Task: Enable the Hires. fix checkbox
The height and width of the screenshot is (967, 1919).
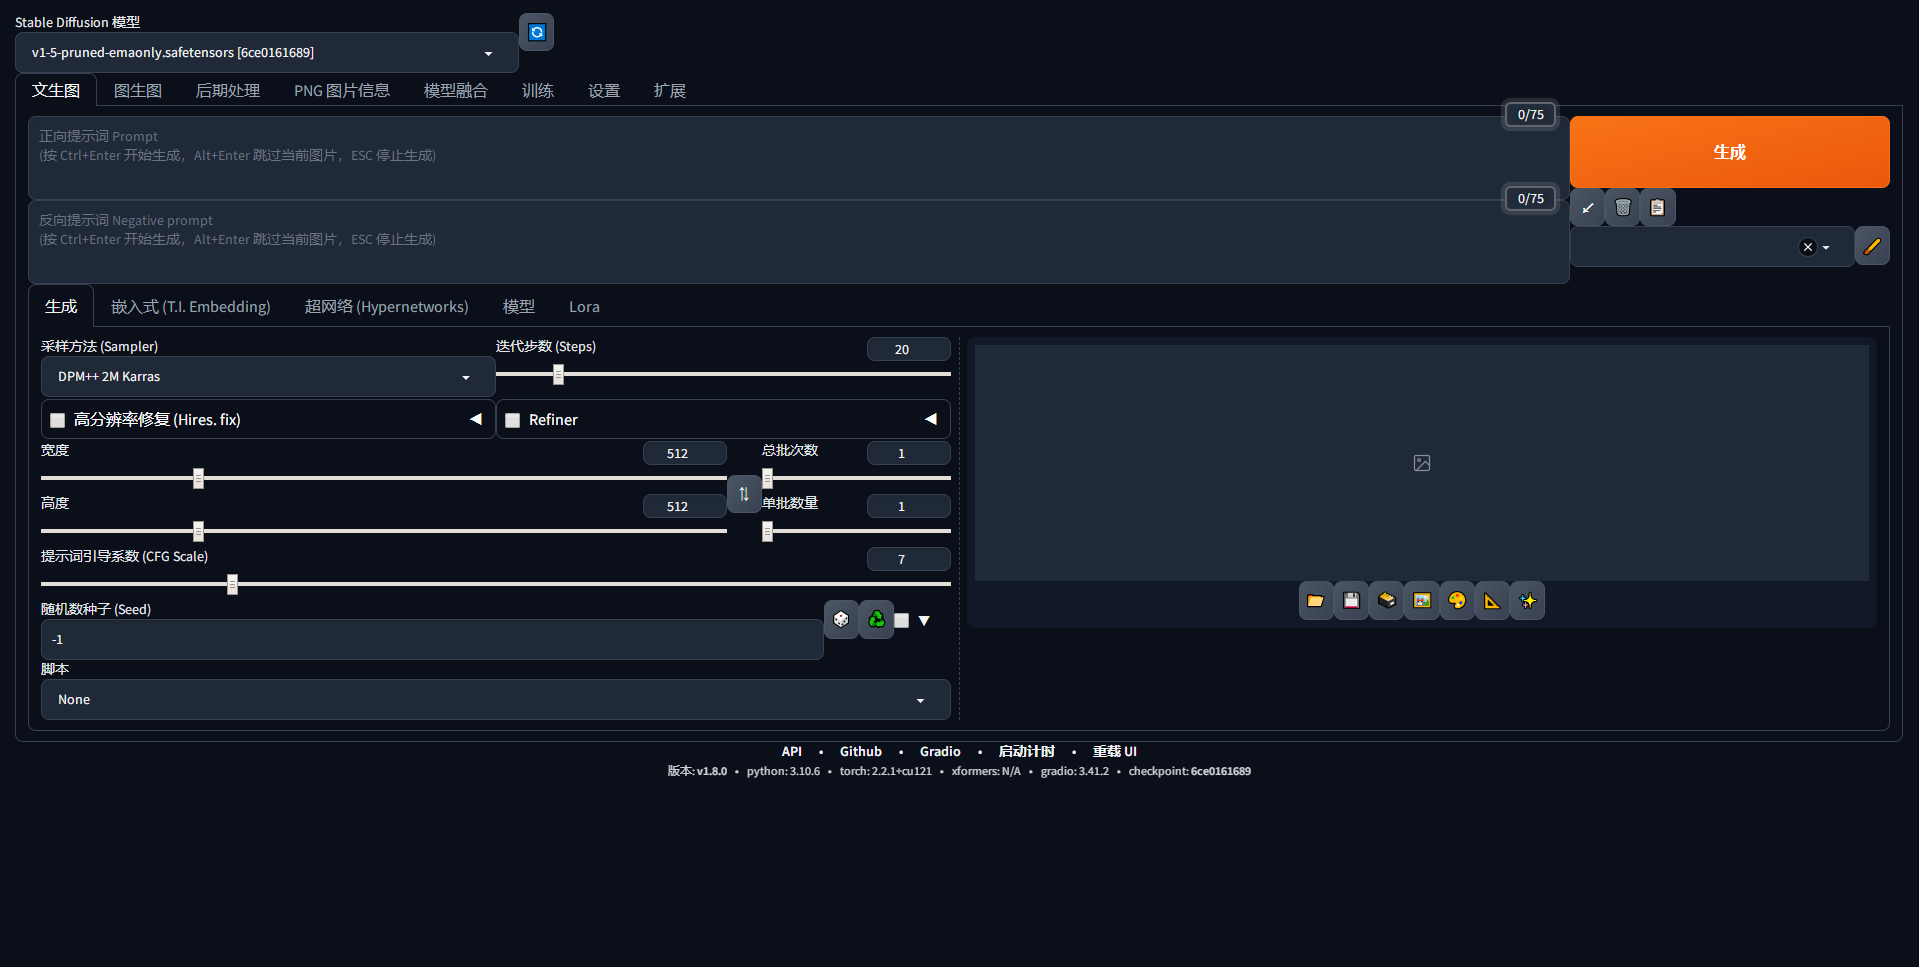Action: pyautogui.click(x=58, y=420)
